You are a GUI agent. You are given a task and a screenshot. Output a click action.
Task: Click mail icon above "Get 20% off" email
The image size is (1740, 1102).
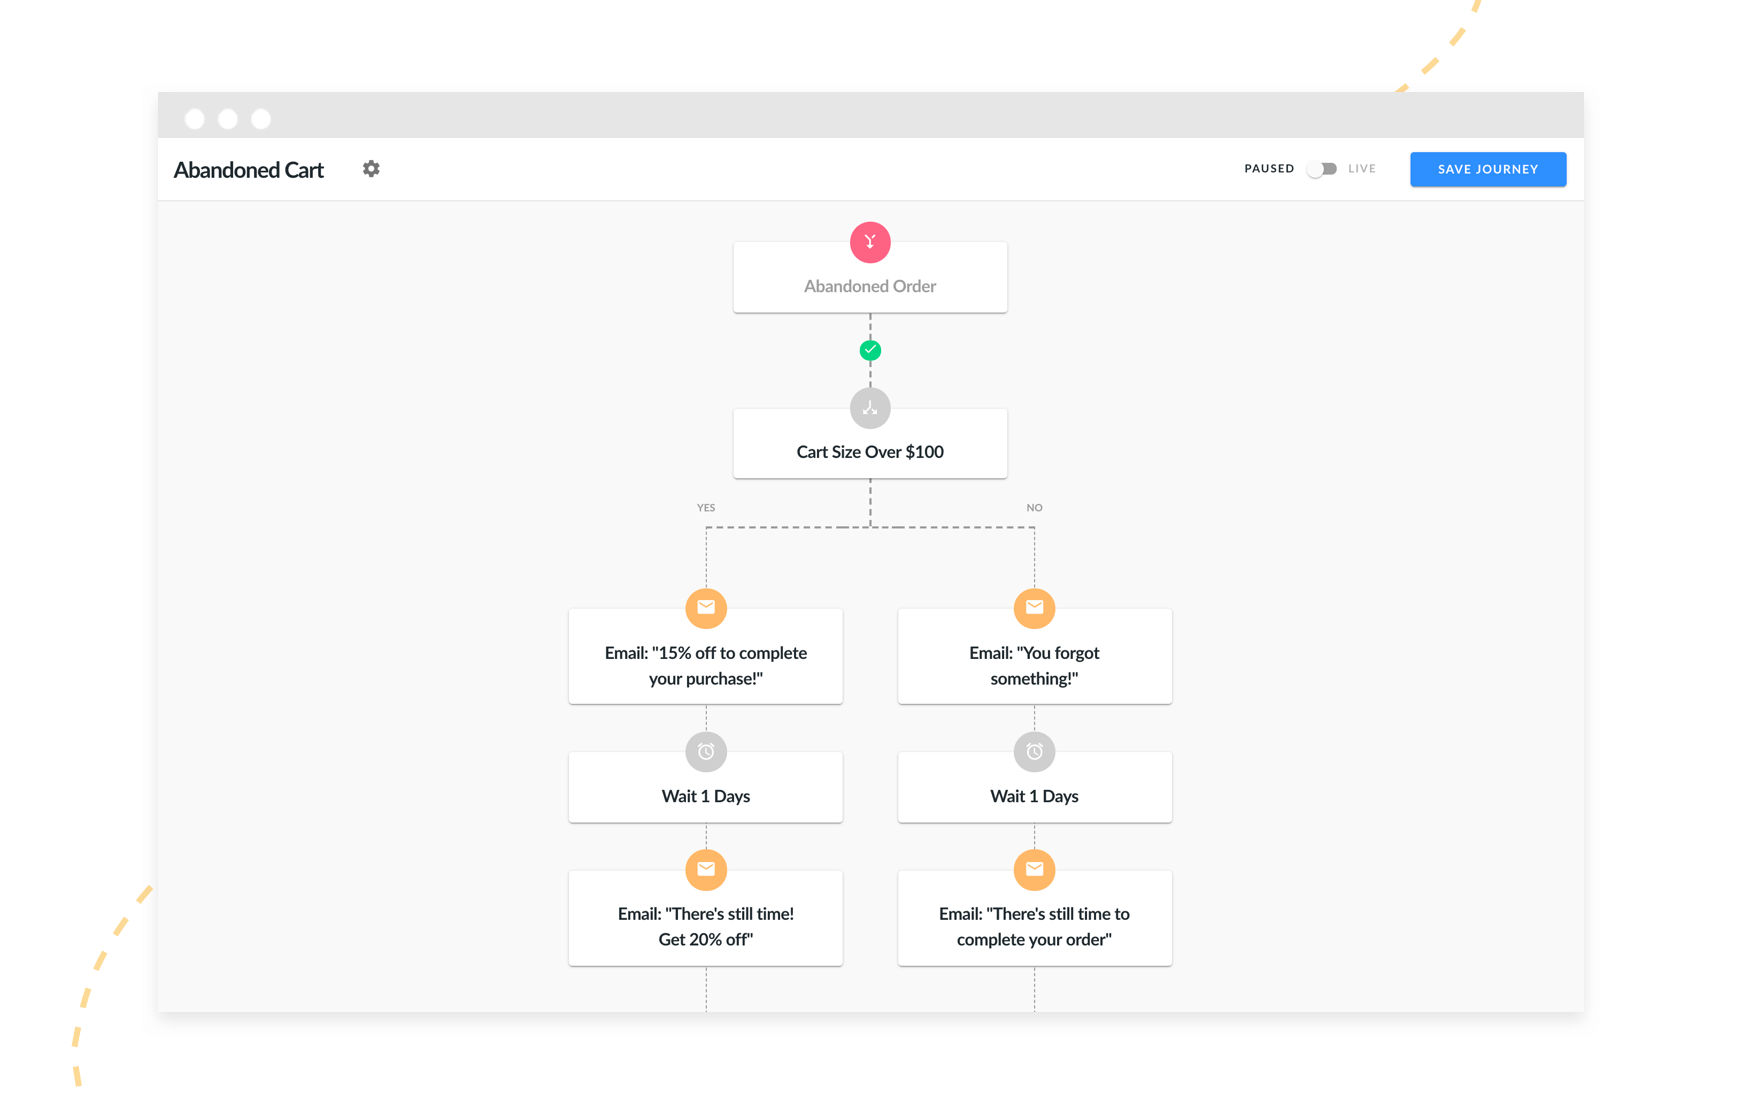point(706,869)
